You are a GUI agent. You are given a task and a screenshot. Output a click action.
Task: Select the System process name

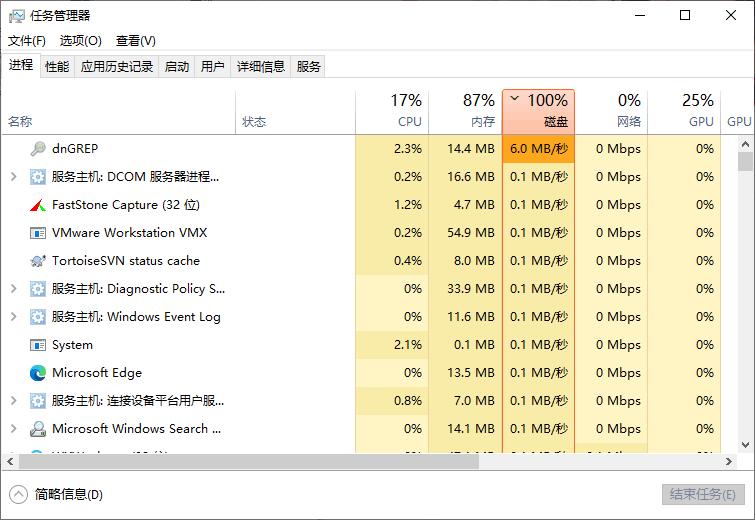[72, 345]
